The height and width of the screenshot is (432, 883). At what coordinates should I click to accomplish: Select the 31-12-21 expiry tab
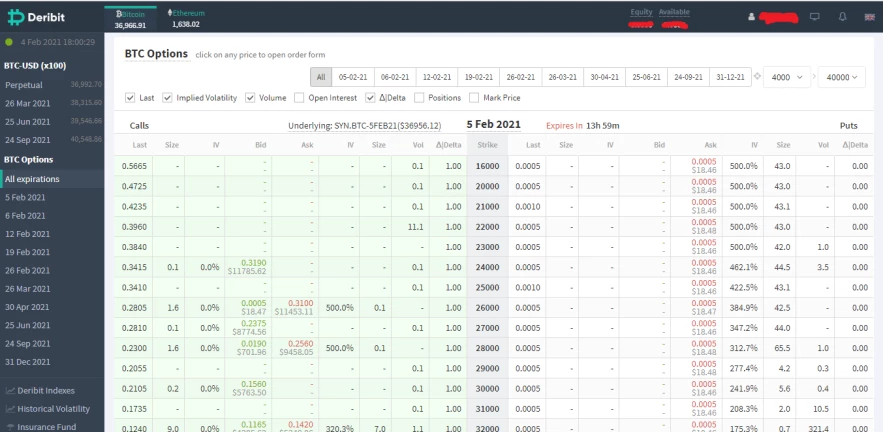[x=730, y=77]
